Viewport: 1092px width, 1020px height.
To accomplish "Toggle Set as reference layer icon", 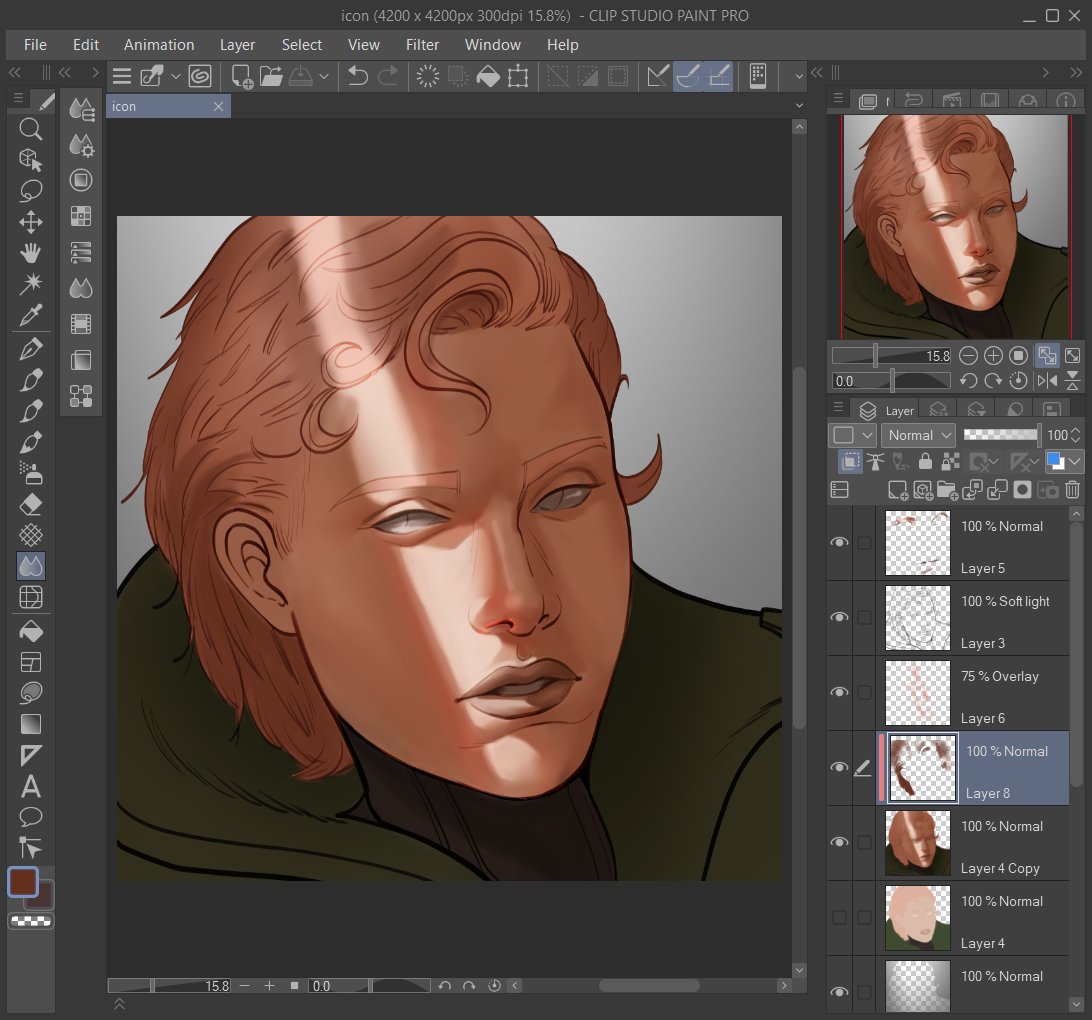I will (x=875, y=461).
